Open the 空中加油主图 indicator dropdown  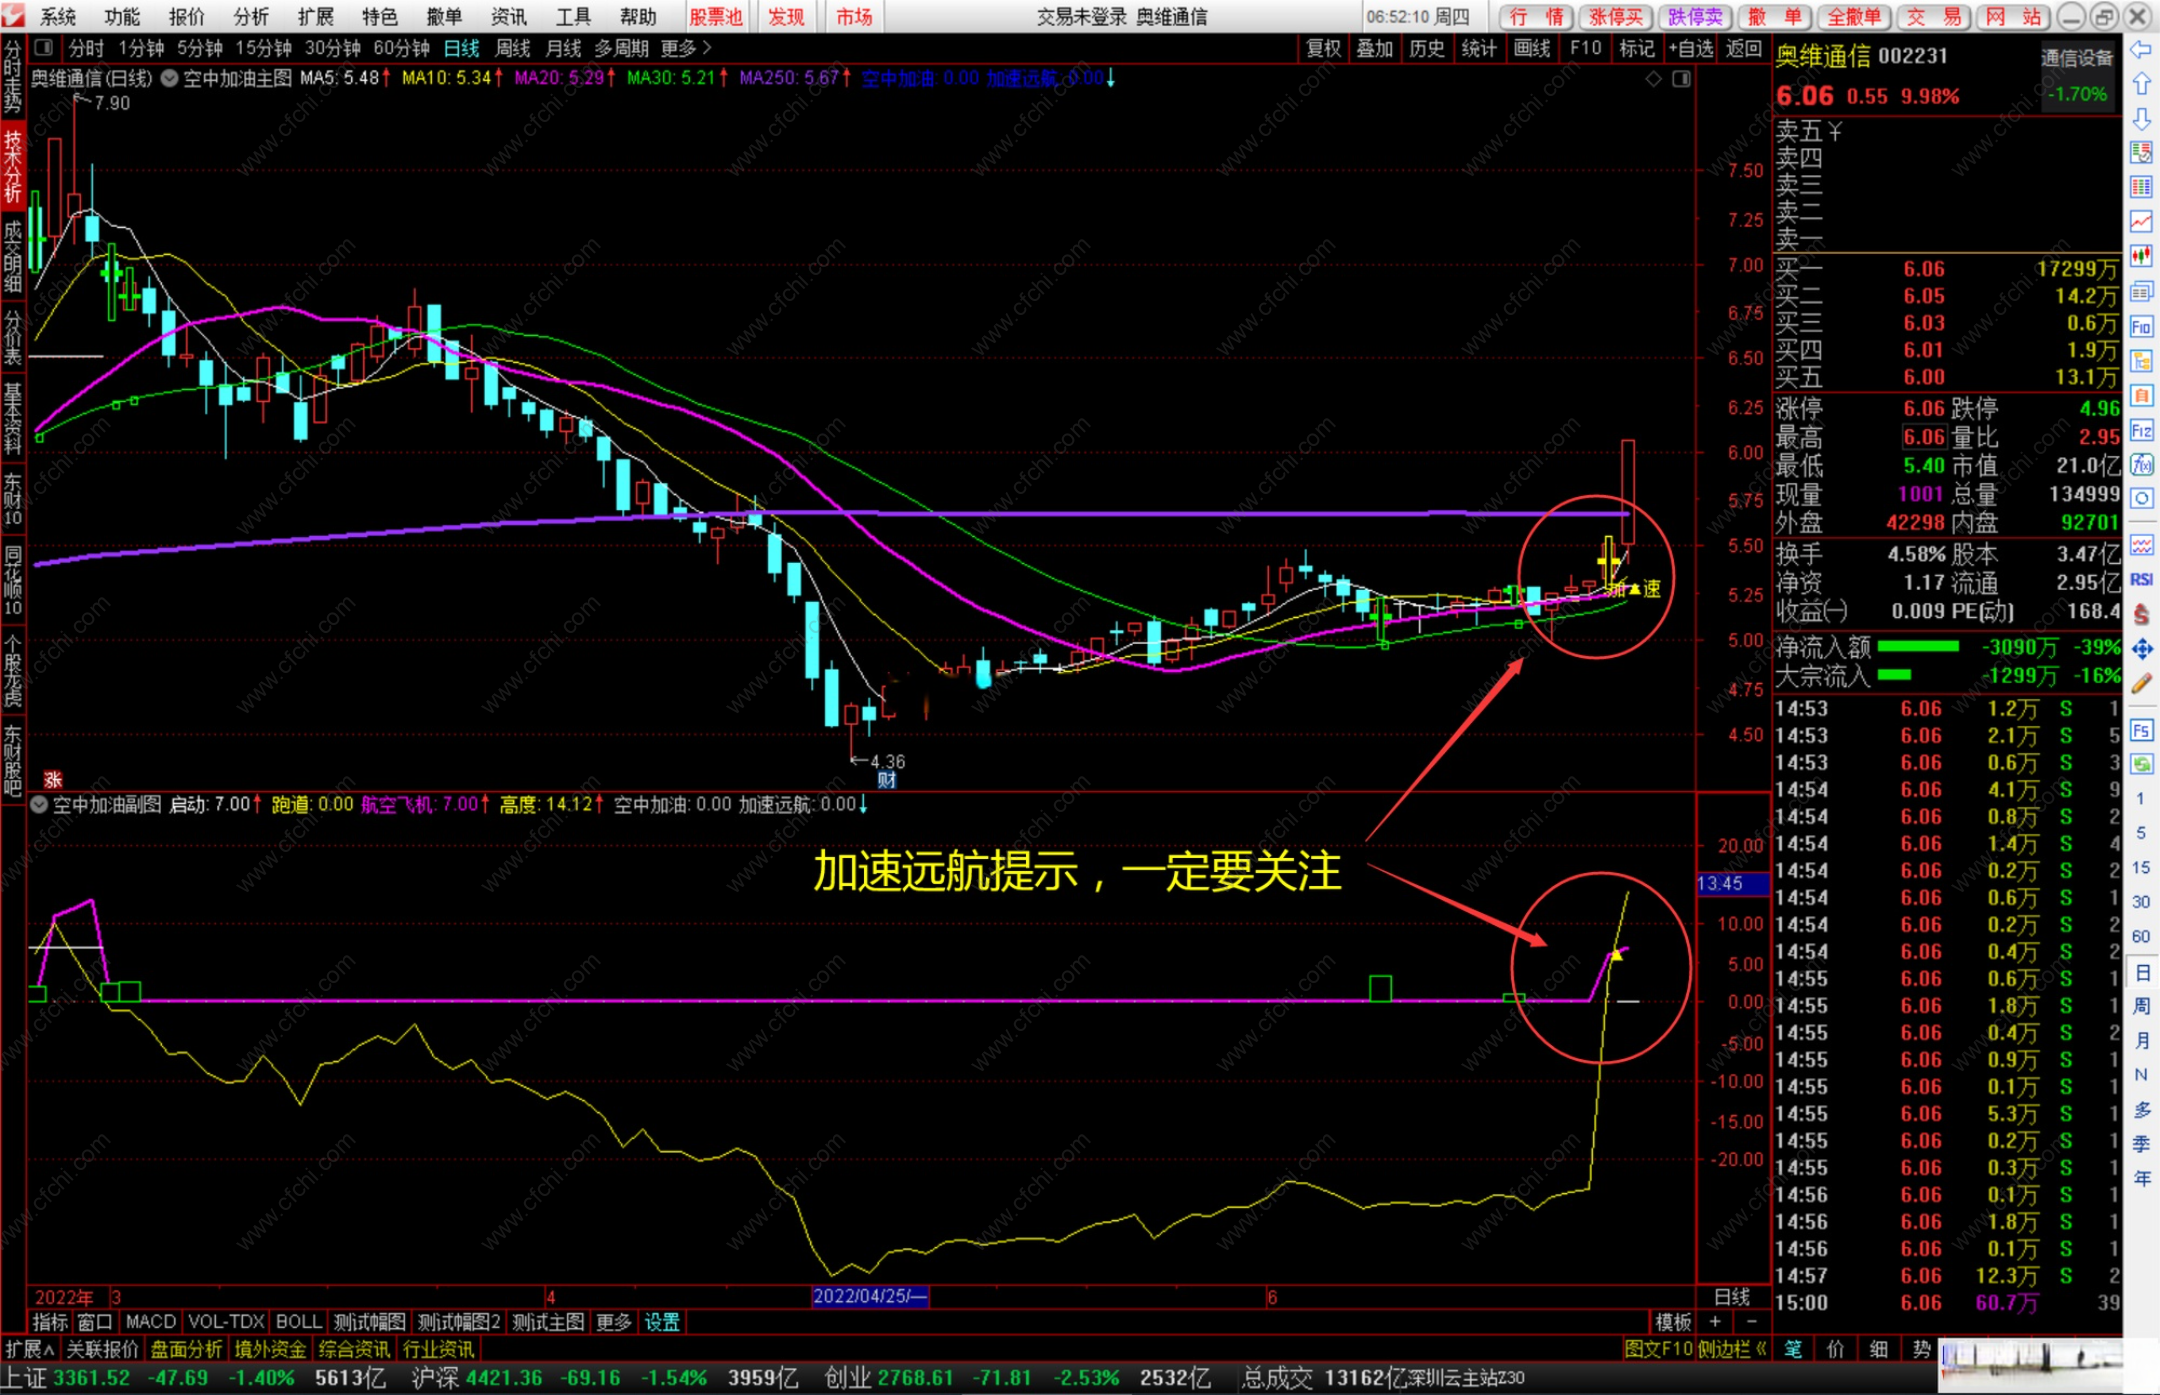(x=170, y=78)
